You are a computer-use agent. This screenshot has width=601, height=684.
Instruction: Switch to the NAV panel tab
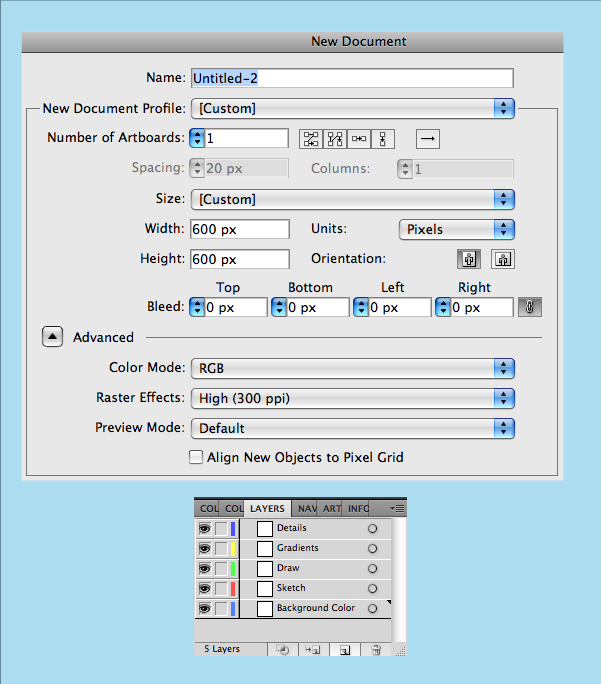tap(307, 508)
